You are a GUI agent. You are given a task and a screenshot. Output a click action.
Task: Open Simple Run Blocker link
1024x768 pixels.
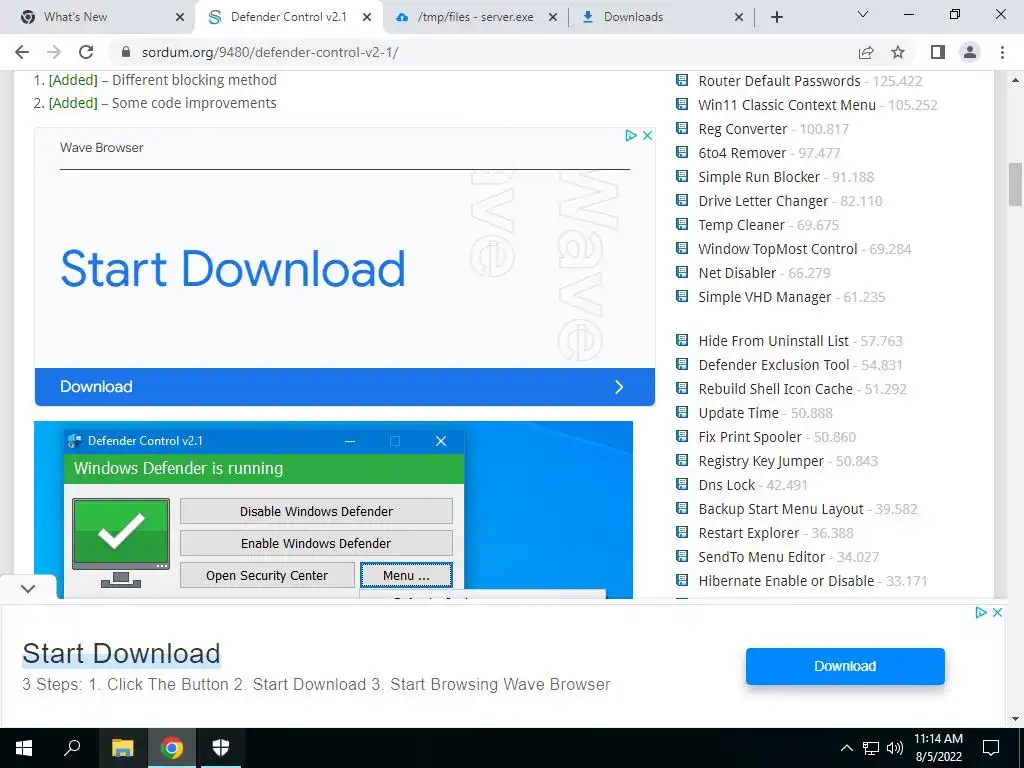pos(759,177)
